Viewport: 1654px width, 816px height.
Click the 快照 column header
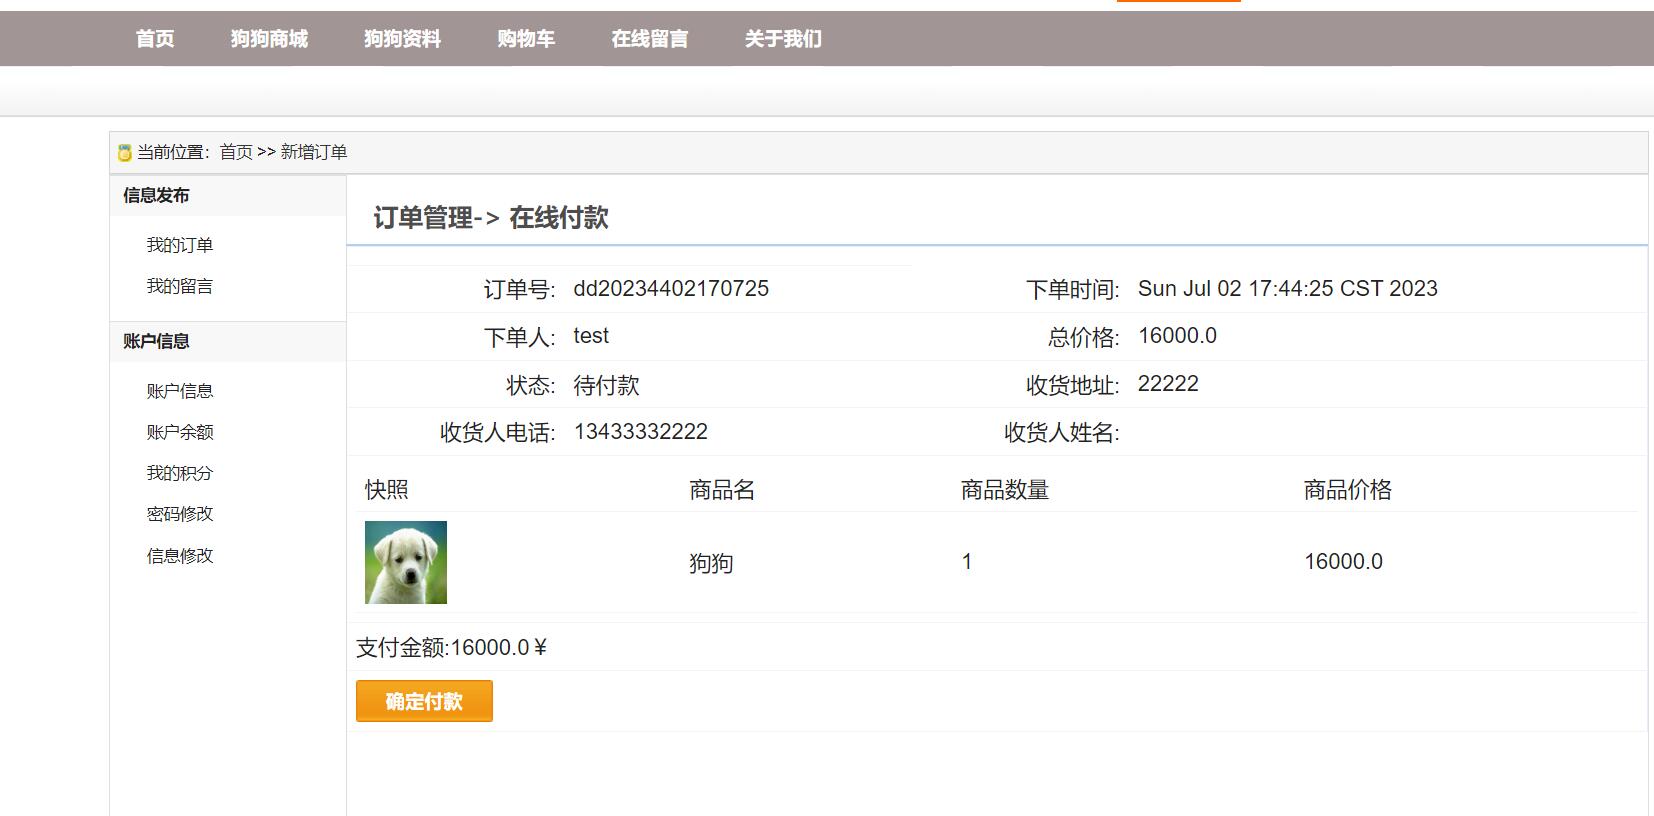(387, 490)
